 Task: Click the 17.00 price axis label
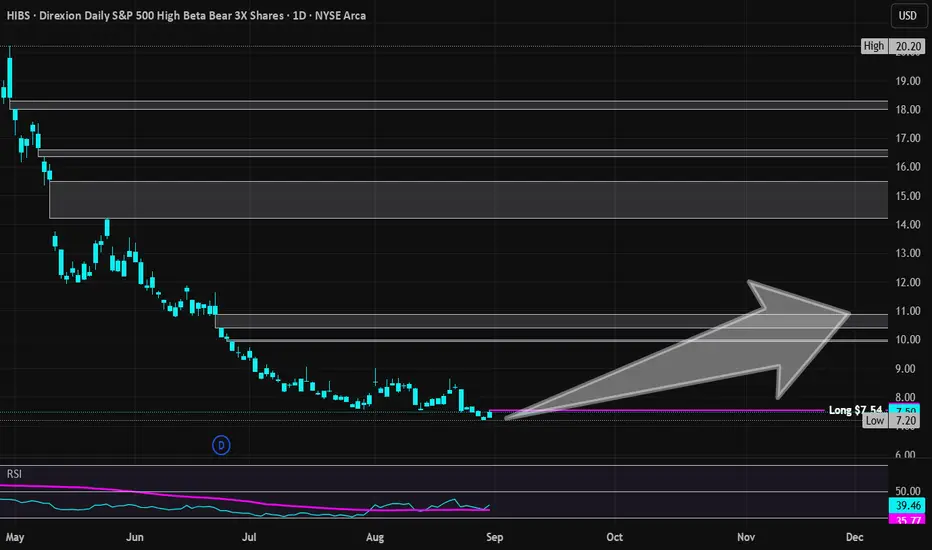[x=908, y=138]
